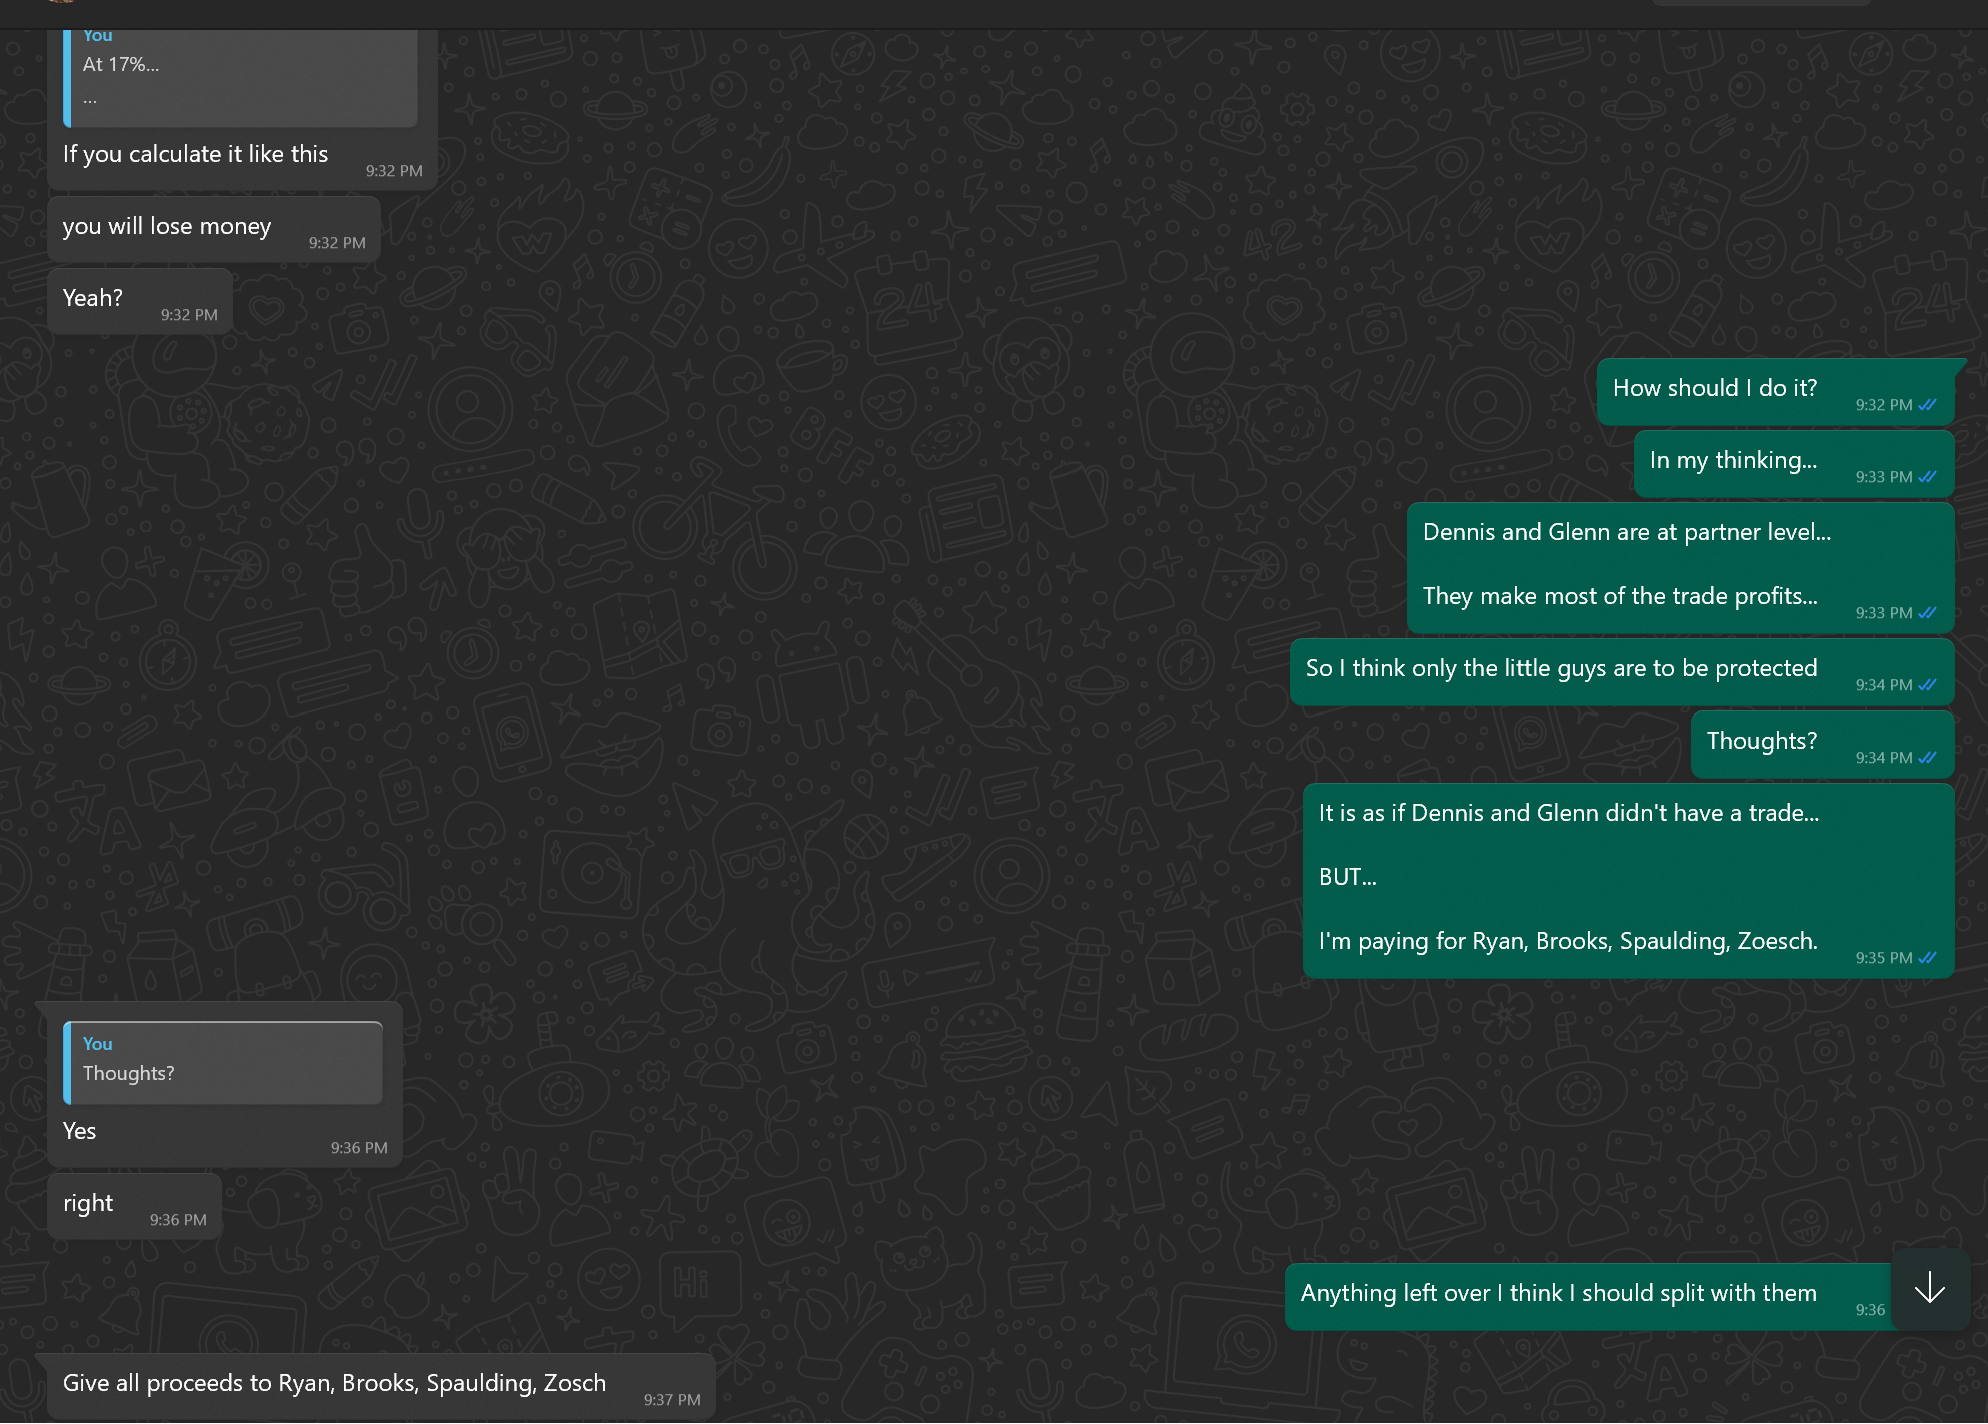Click the scroll-to-bottom arrow button
The image size is (1988, 1424).
(1929, 1289)
